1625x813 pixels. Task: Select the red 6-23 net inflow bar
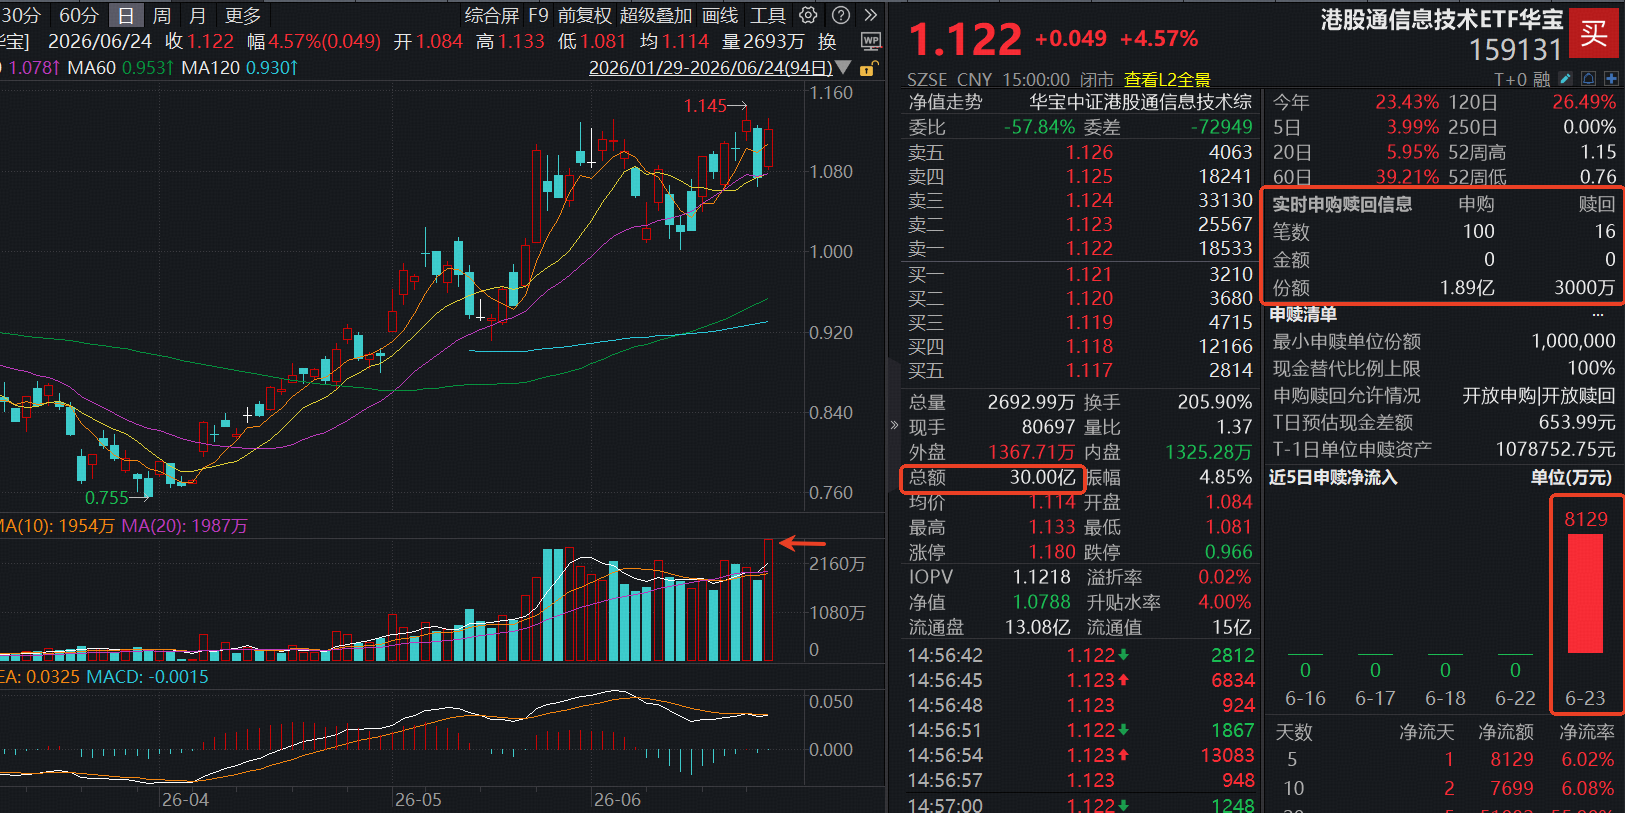[1585, 594]
